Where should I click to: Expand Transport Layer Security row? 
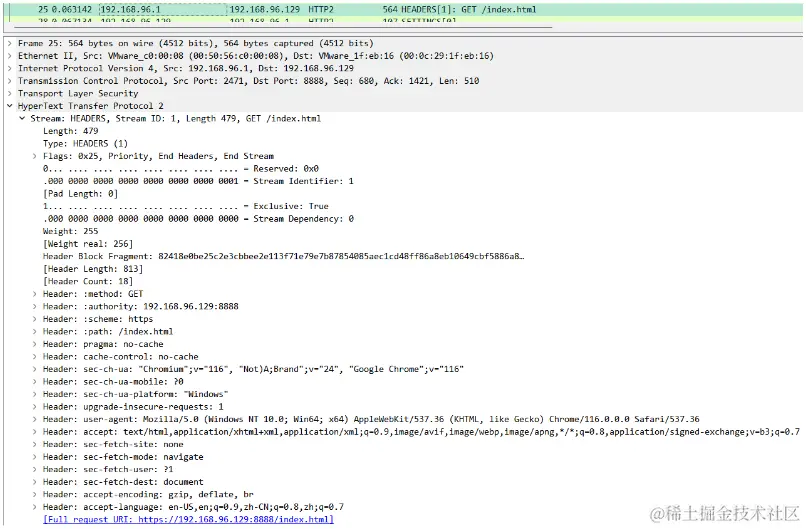pos(10,93)
